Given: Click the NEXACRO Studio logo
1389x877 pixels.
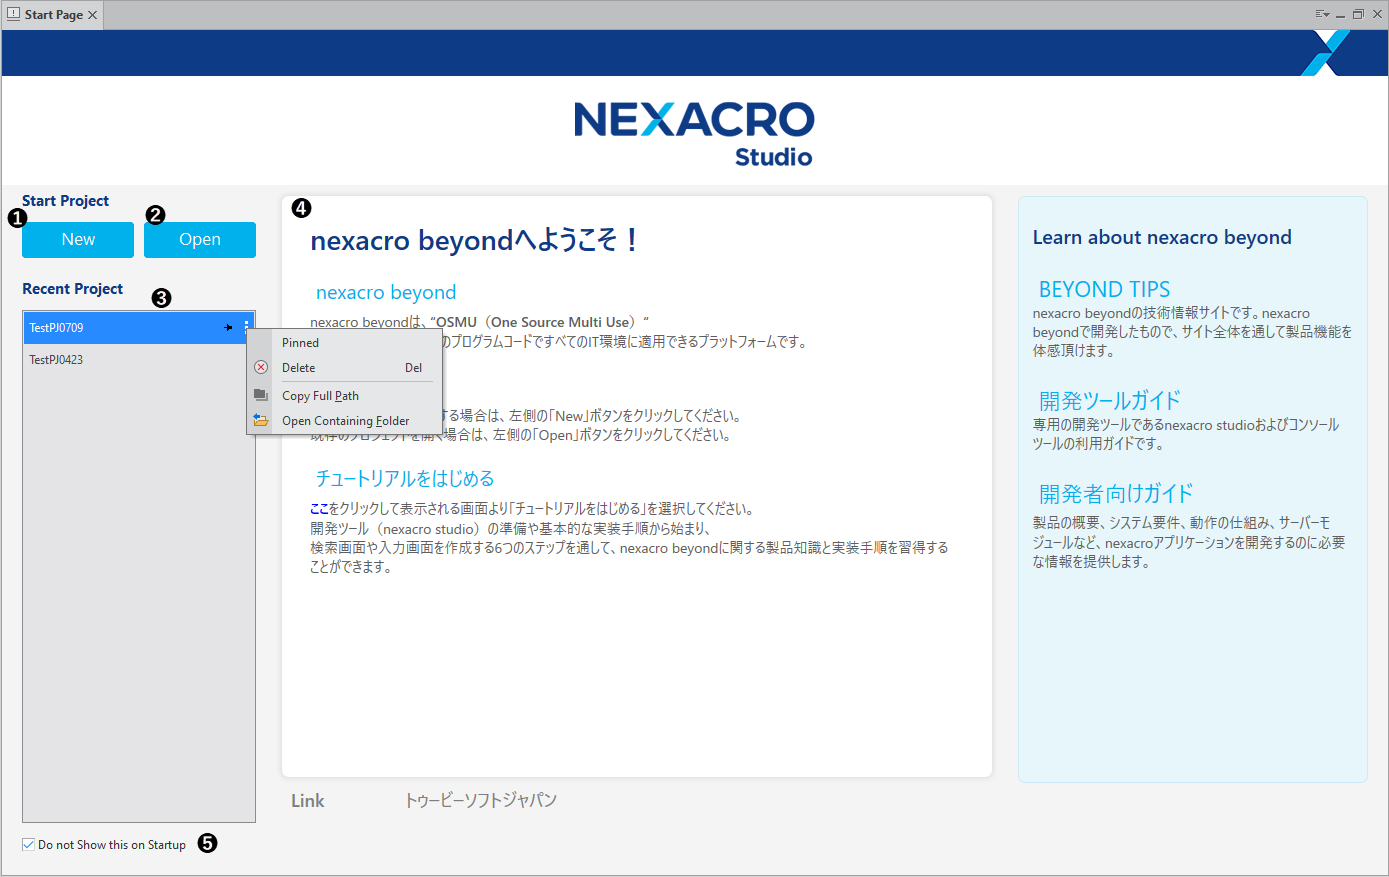Looking at the screenshot, I should coord(694,132).
